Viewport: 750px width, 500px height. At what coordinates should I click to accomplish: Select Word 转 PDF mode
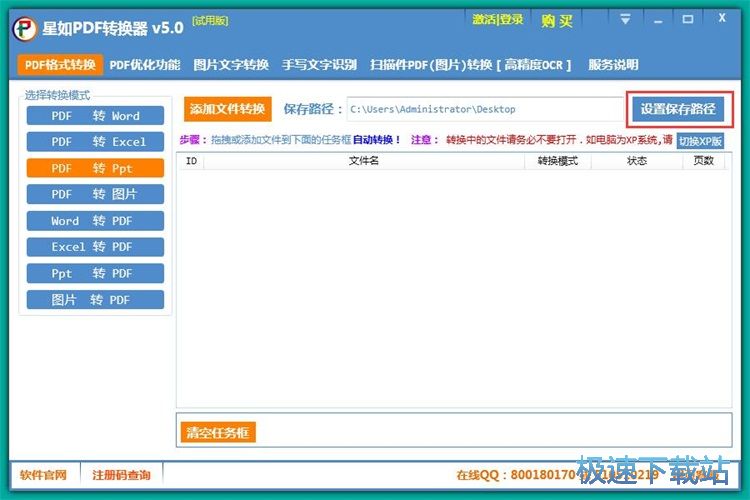click(95, 221)
